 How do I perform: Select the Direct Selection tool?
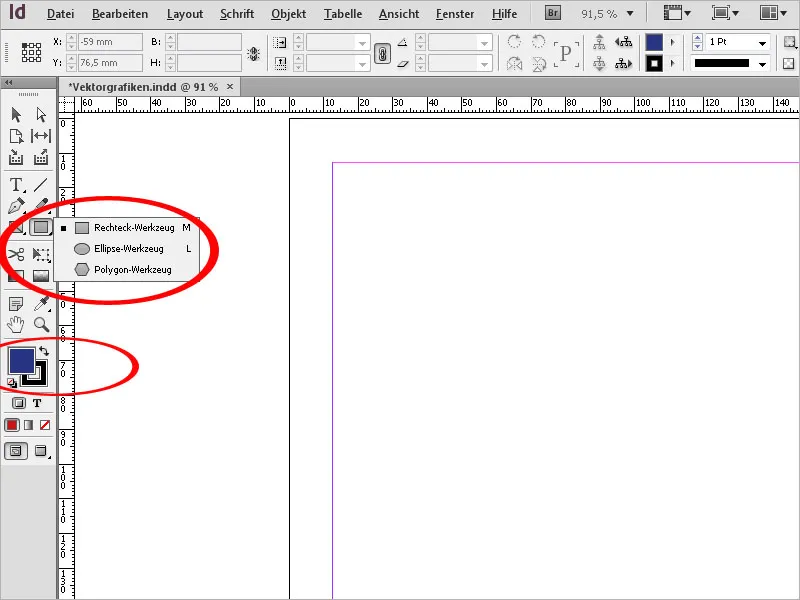click(40, 115)
